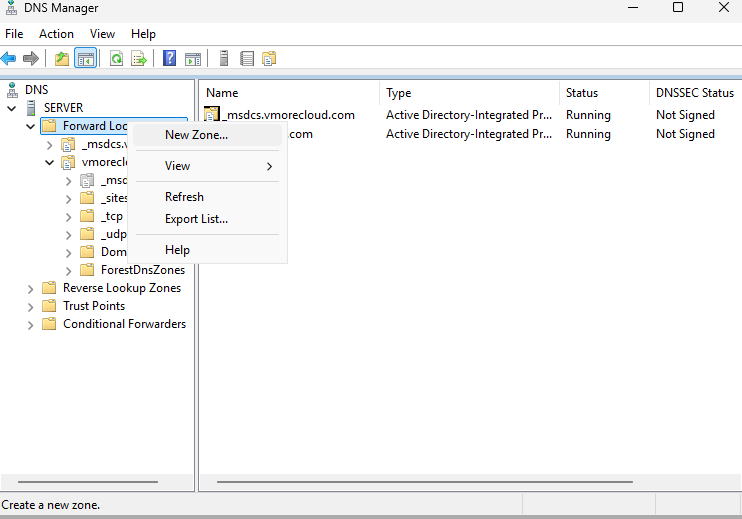Sort by the Name column header
Image resolution: width=742 pixels, height=519 pixels.
click(x=289, y=93)
